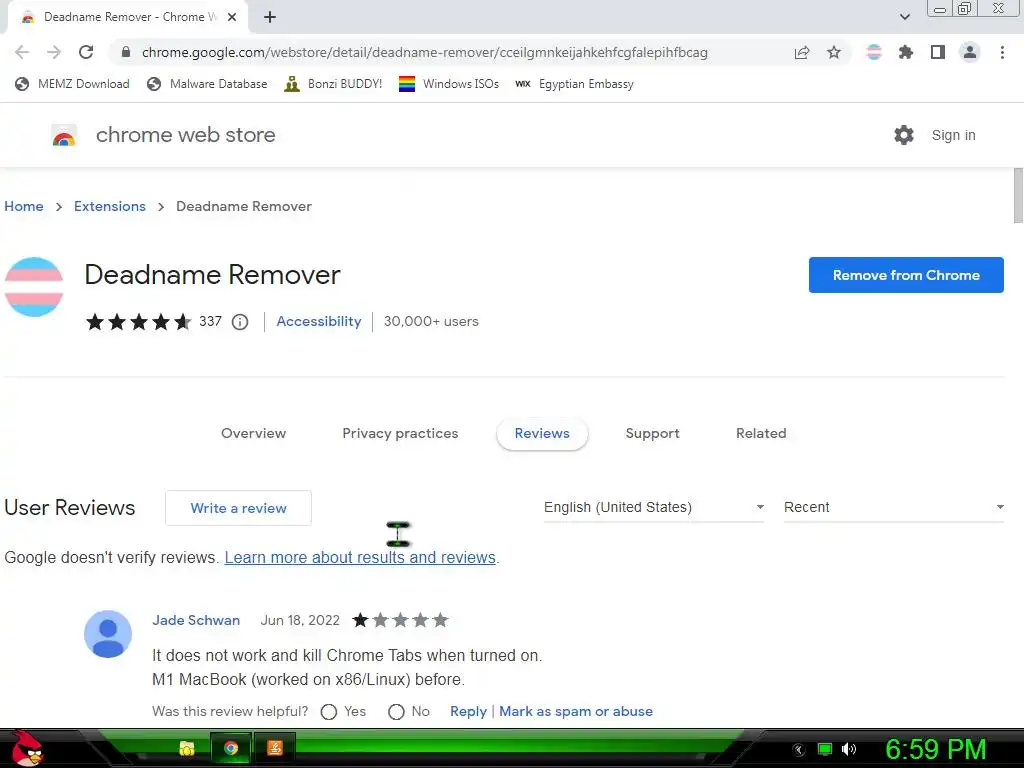Click the 30,000+ users text
Viewport: 1024px width, 768px height.
coord(431,321)
